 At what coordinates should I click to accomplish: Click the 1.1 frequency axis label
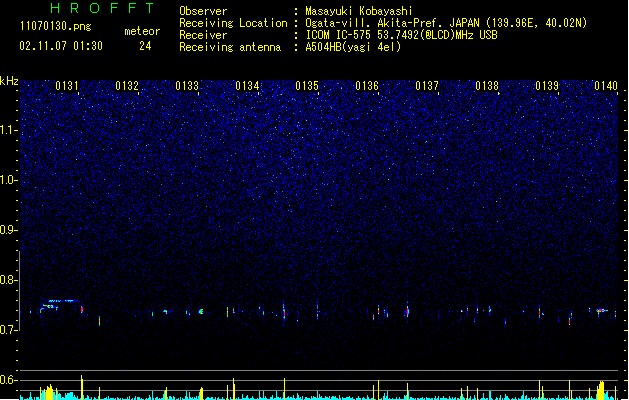9,130
